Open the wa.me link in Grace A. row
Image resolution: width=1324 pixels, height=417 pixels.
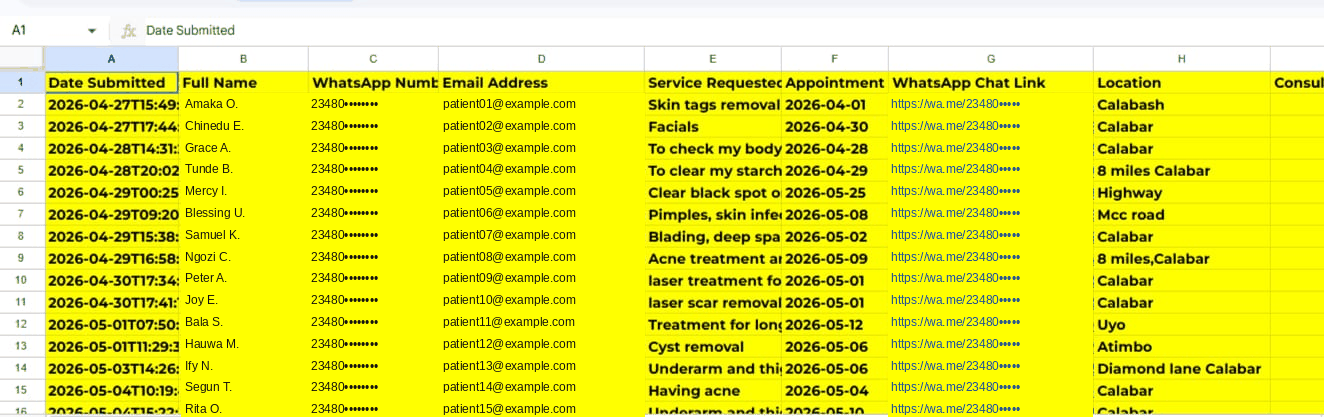(955, 148)
